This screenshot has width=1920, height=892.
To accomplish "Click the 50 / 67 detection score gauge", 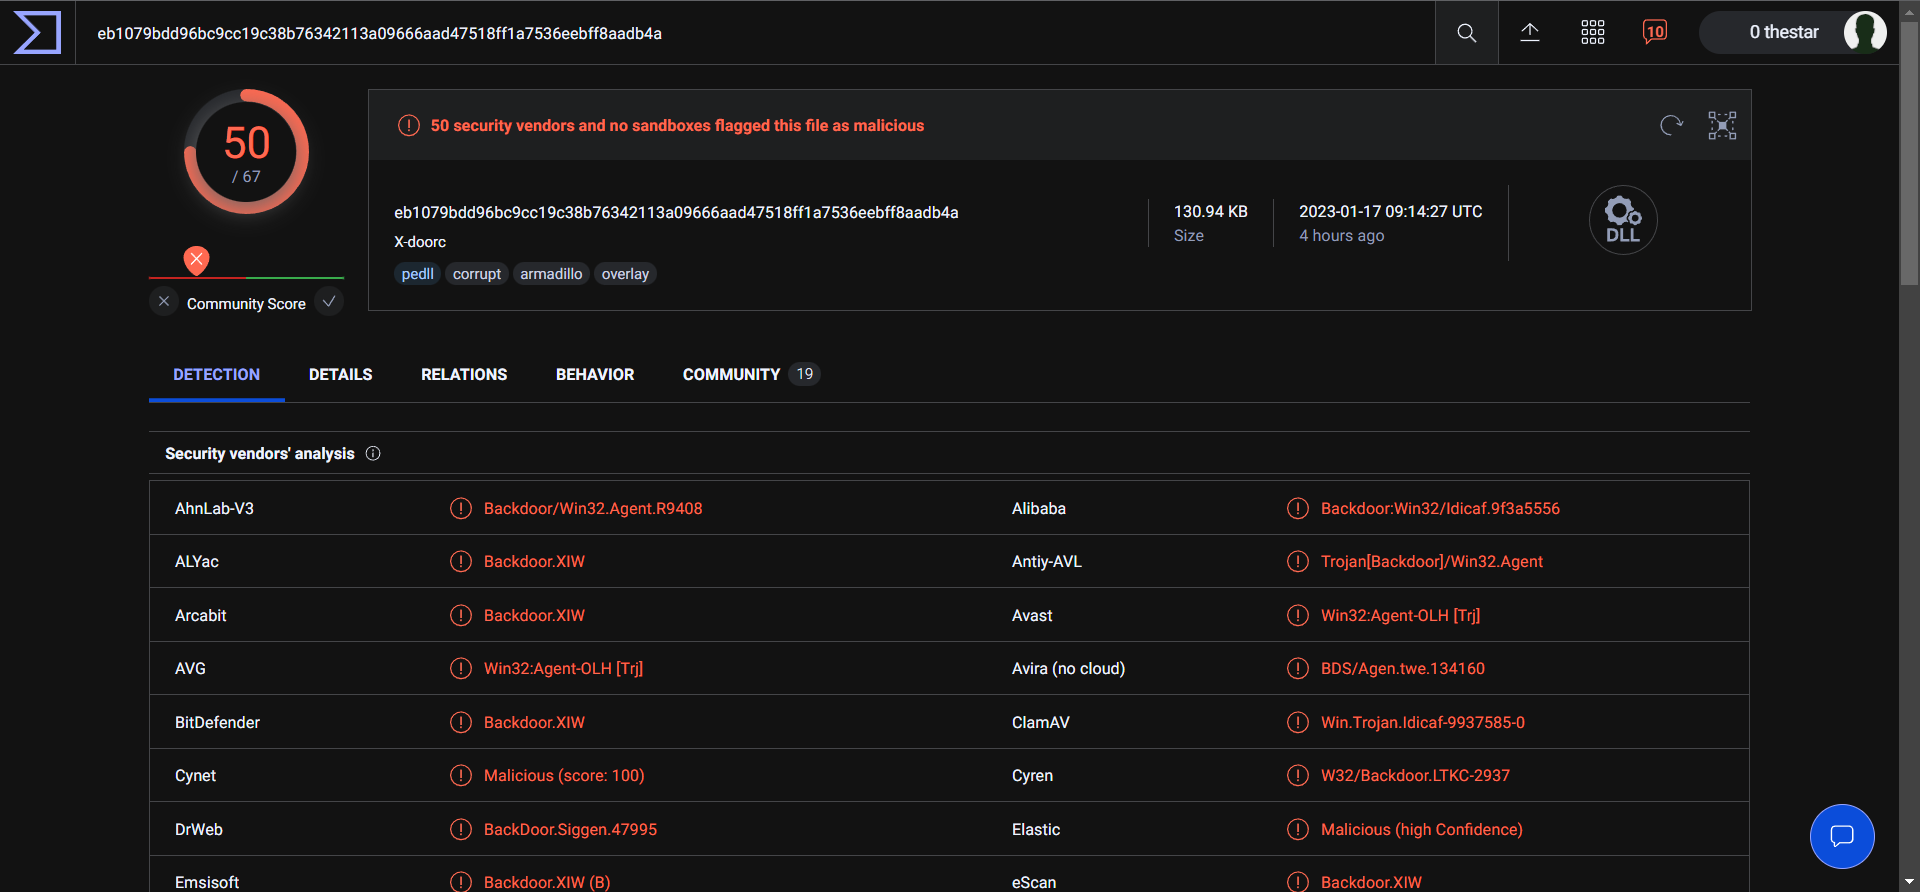I will click(x=247, y=152).
